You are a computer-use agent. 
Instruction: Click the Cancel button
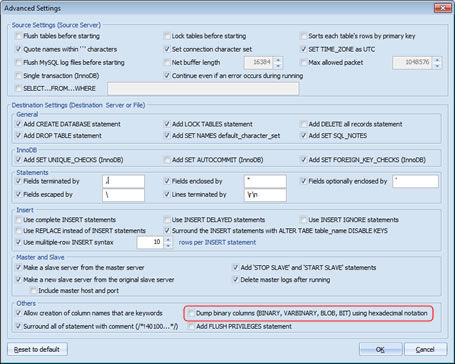click(x=425, y=349)
